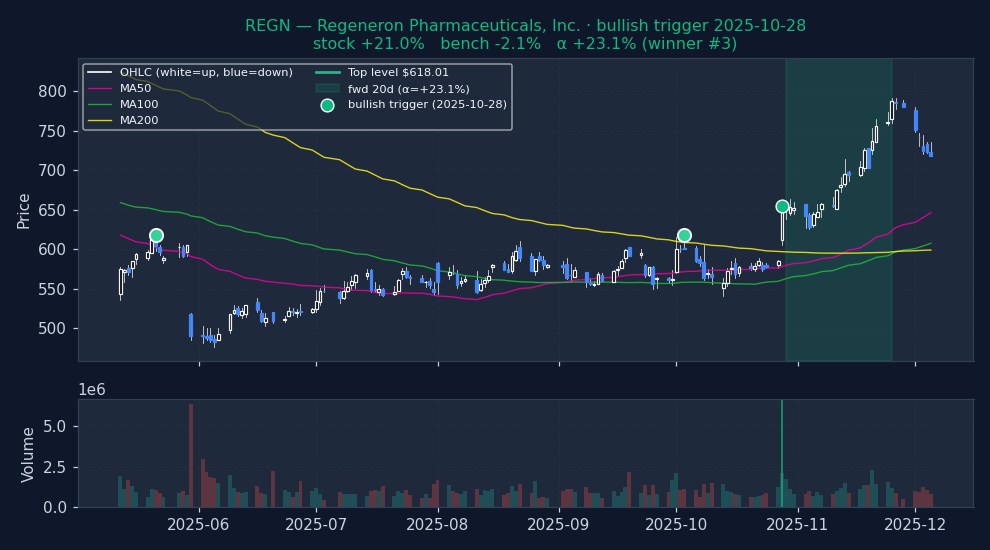The width and height of the screenshot is (990, 550).
Task: Select the 2025-06 x-axis date label
Action: tap(199, 525)
